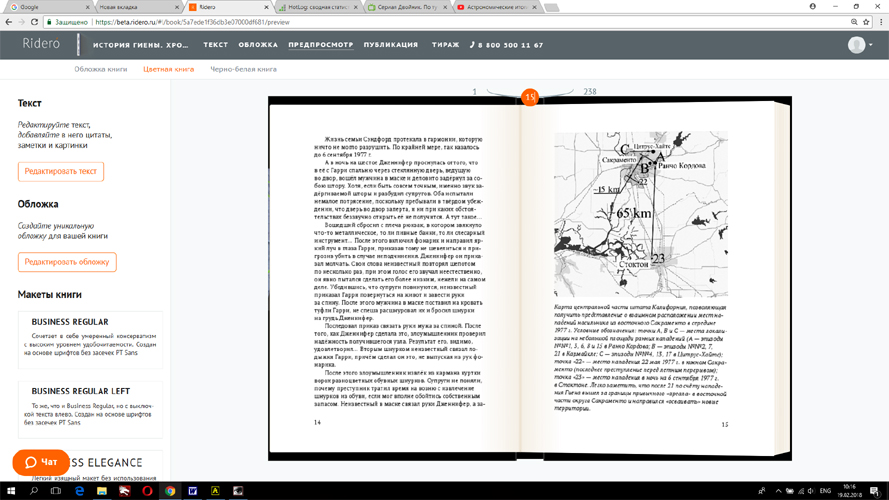Click page number 1 at slider start

click(x=475, y=91)
